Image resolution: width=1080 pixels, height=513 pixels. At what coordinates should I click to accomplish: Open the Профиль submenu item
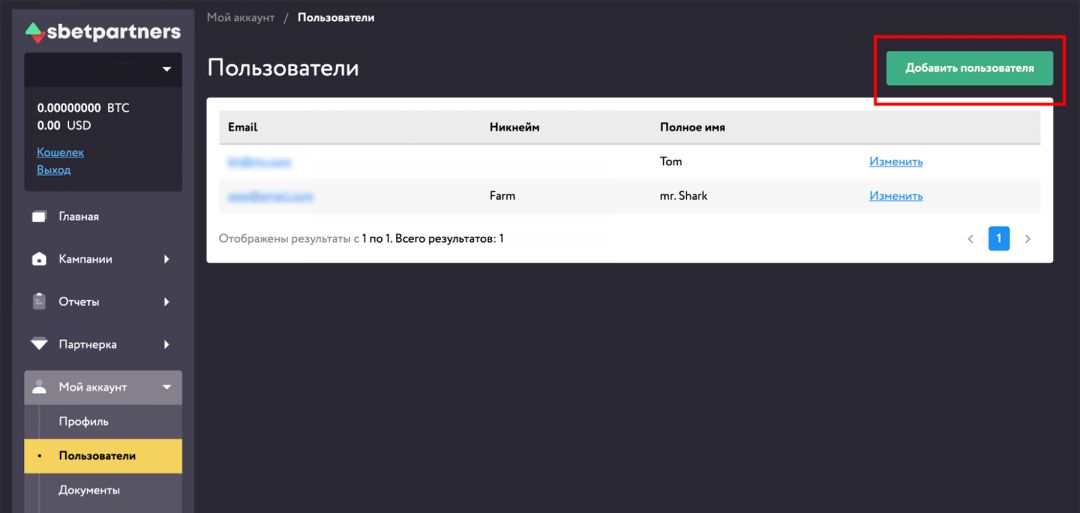[83, 421]
